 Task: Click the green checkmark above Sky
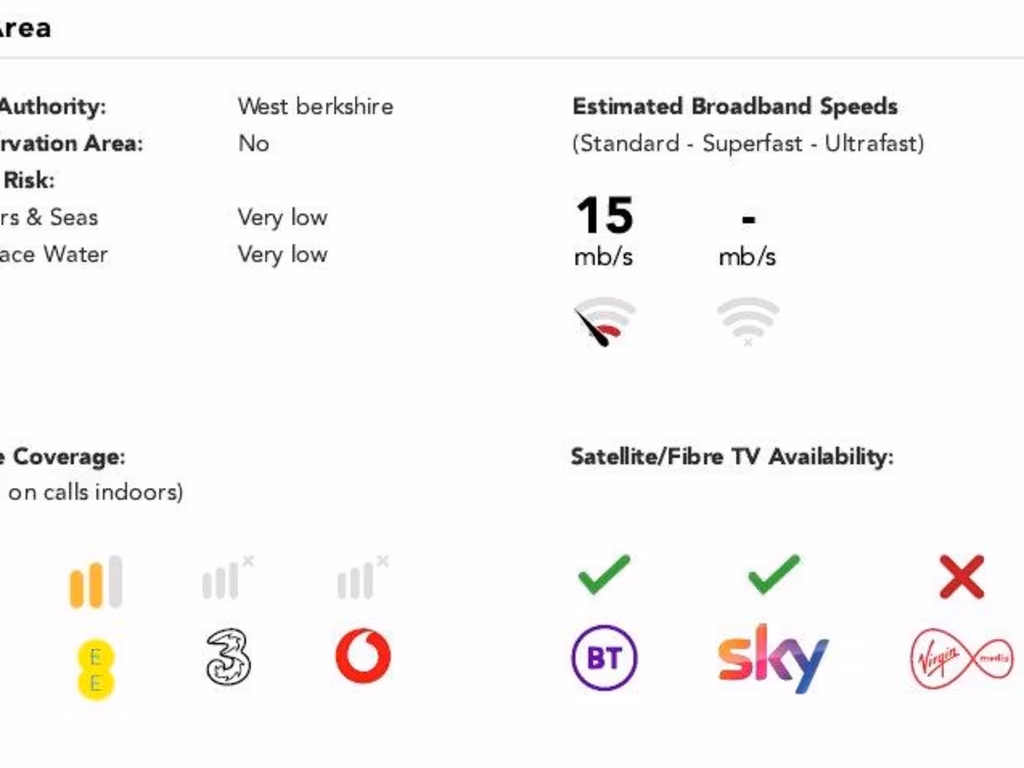774,574
